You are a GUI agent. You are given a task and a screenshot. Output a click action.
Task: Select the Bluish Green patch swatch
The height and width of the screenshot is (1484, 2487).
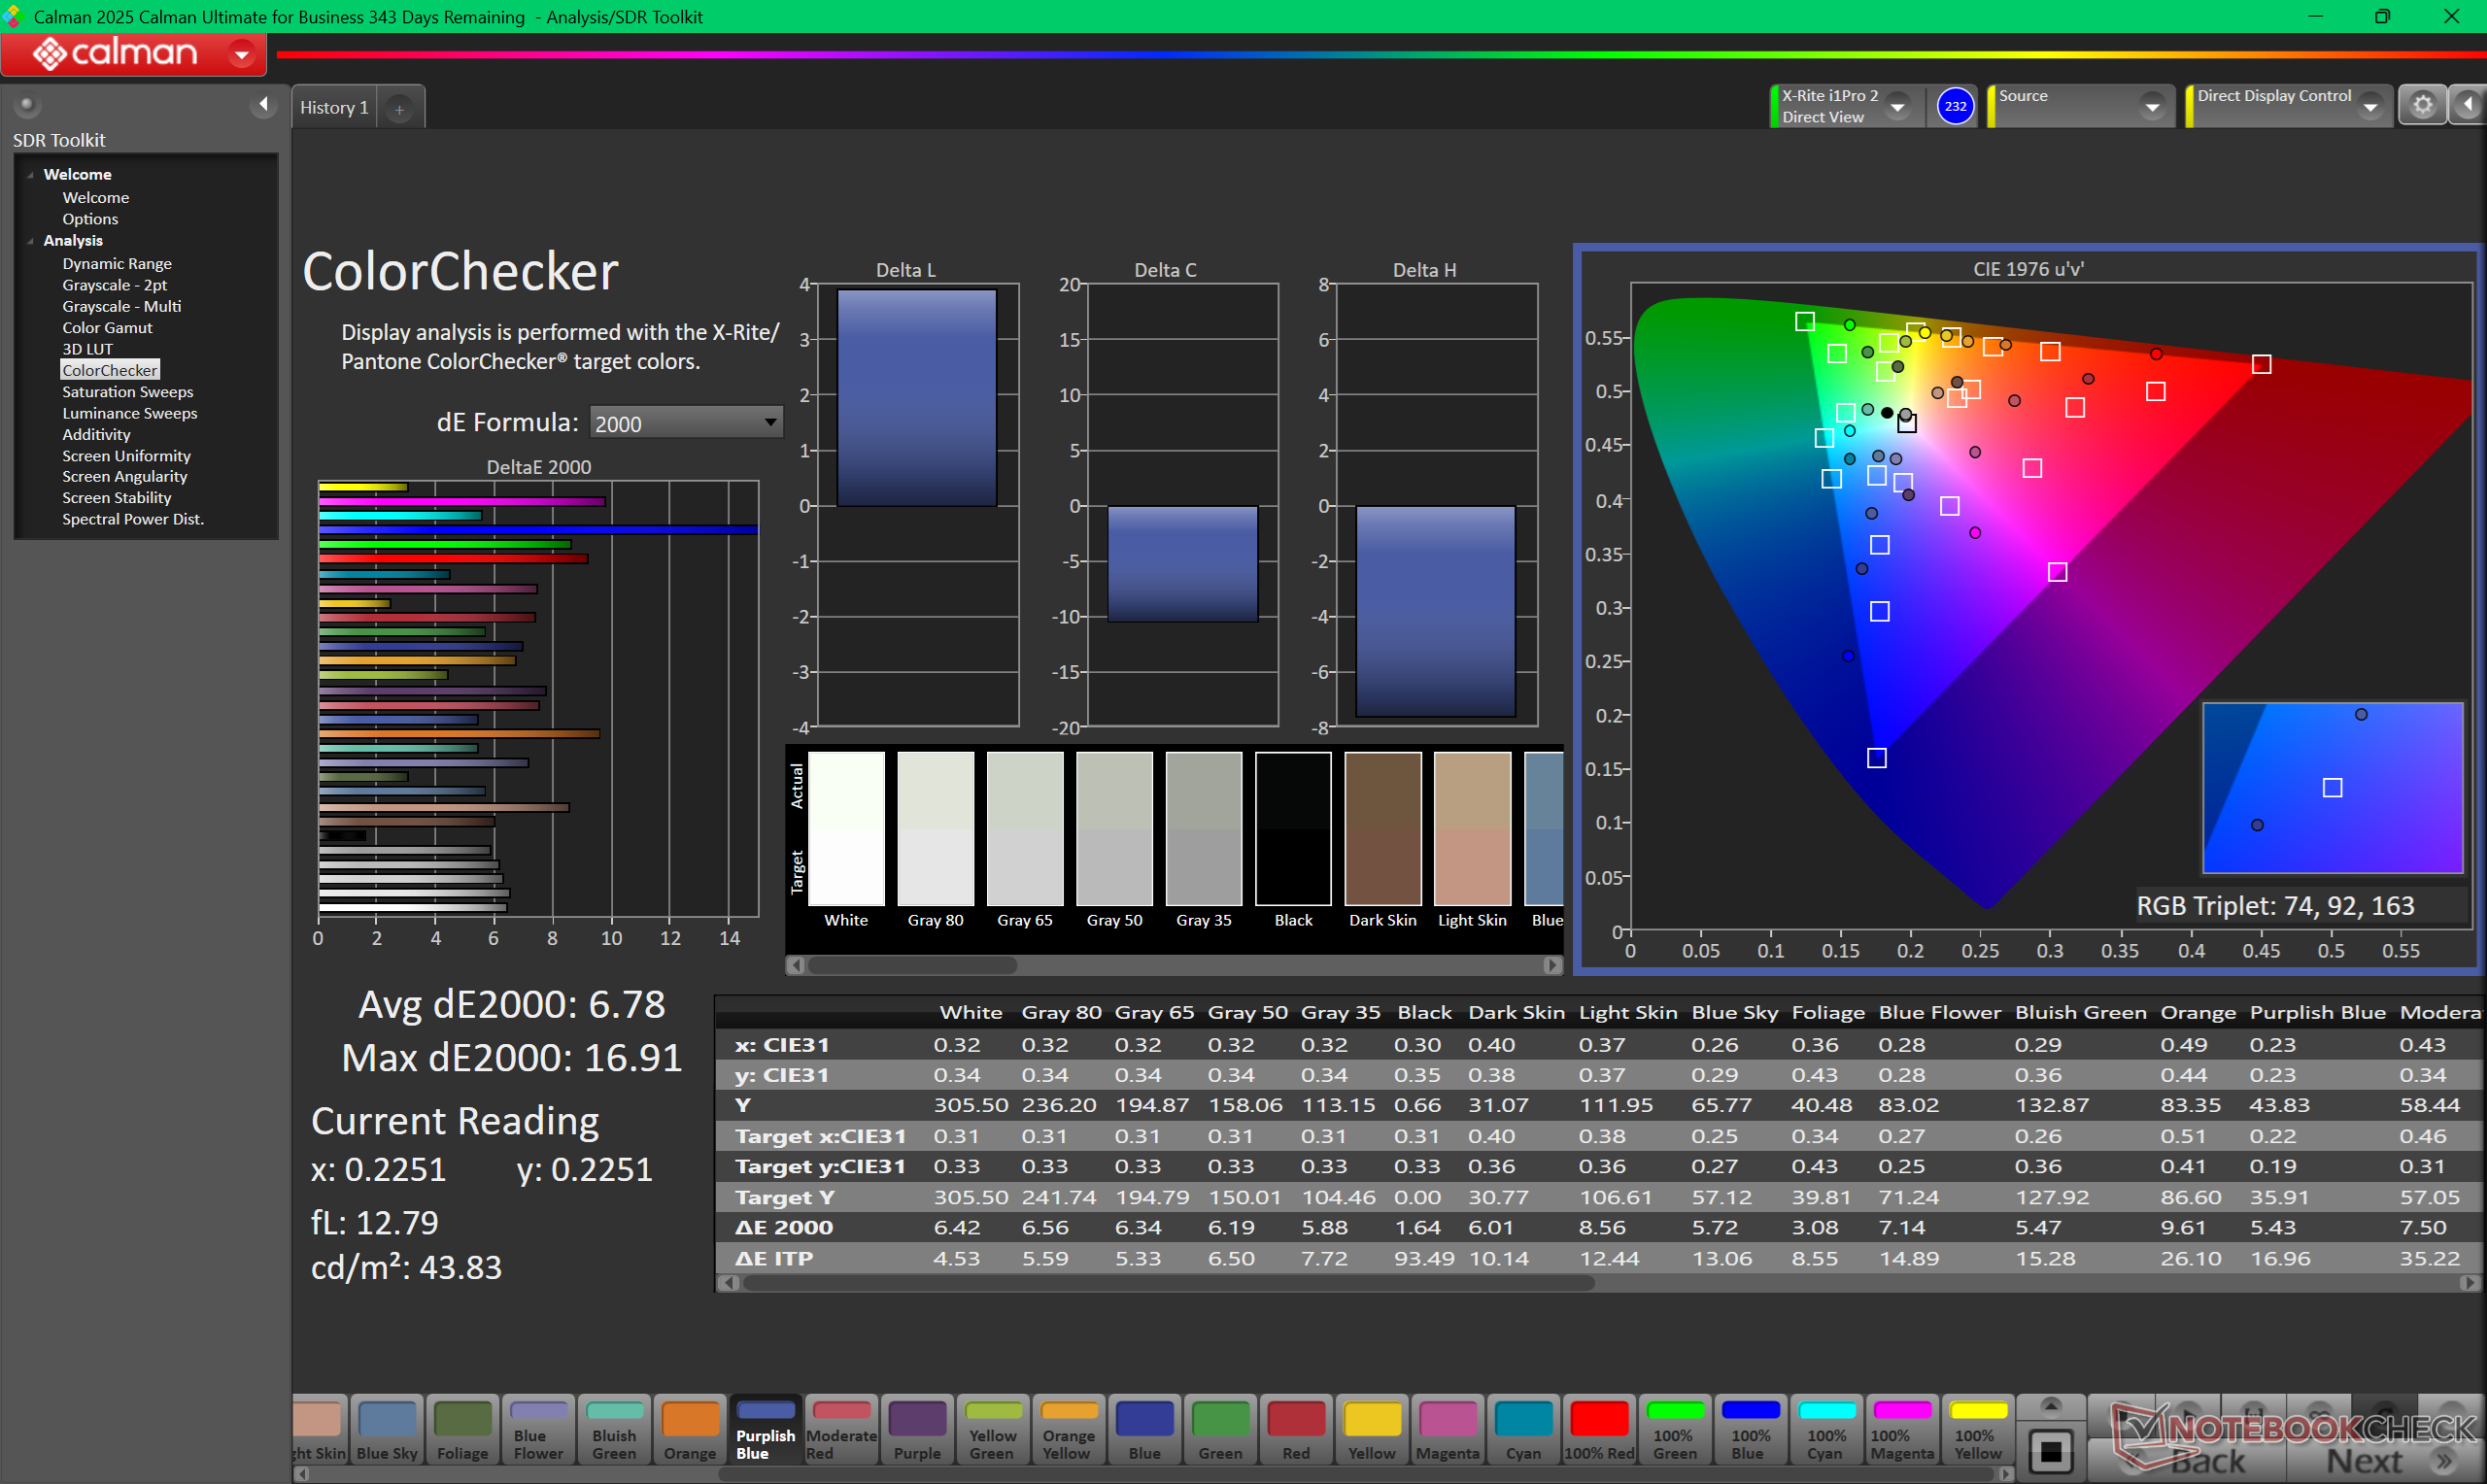(614, 1430)
